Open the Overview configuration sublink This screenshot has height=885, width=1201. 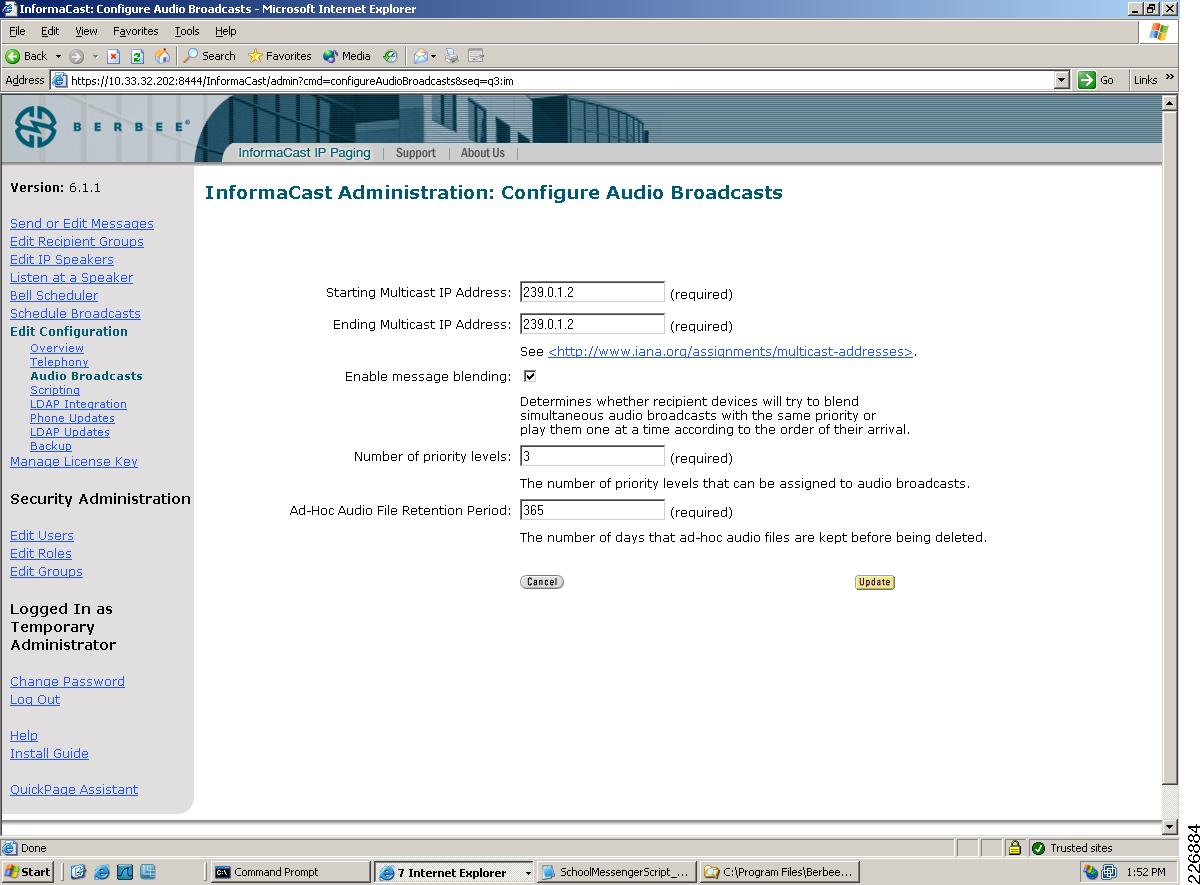click(57, 348)
